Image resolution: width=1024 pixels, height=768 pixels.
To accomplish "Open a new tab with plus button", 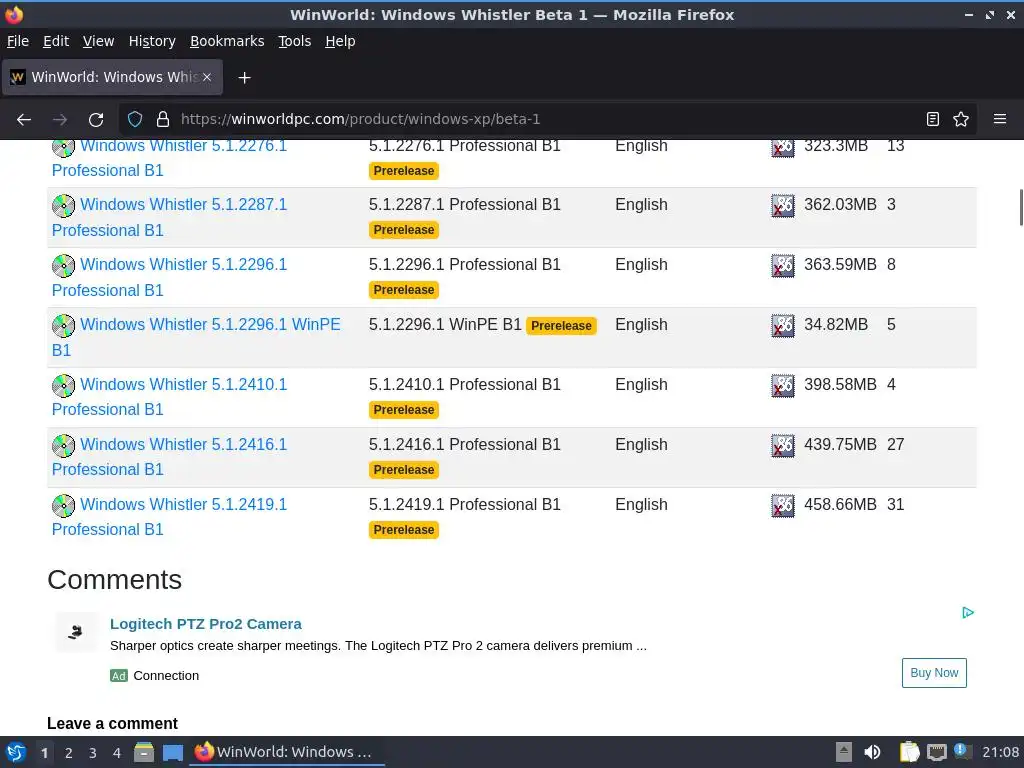I will [244, 78].
